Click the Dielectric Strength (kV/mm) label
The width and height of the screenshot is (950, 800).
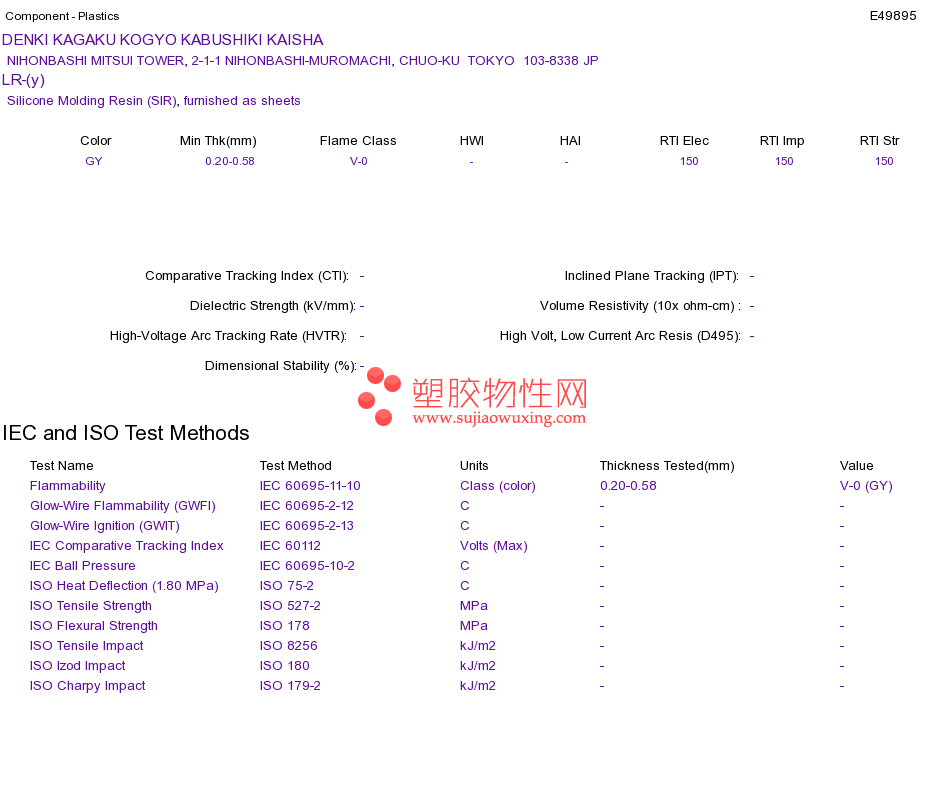tap(273, 305)
